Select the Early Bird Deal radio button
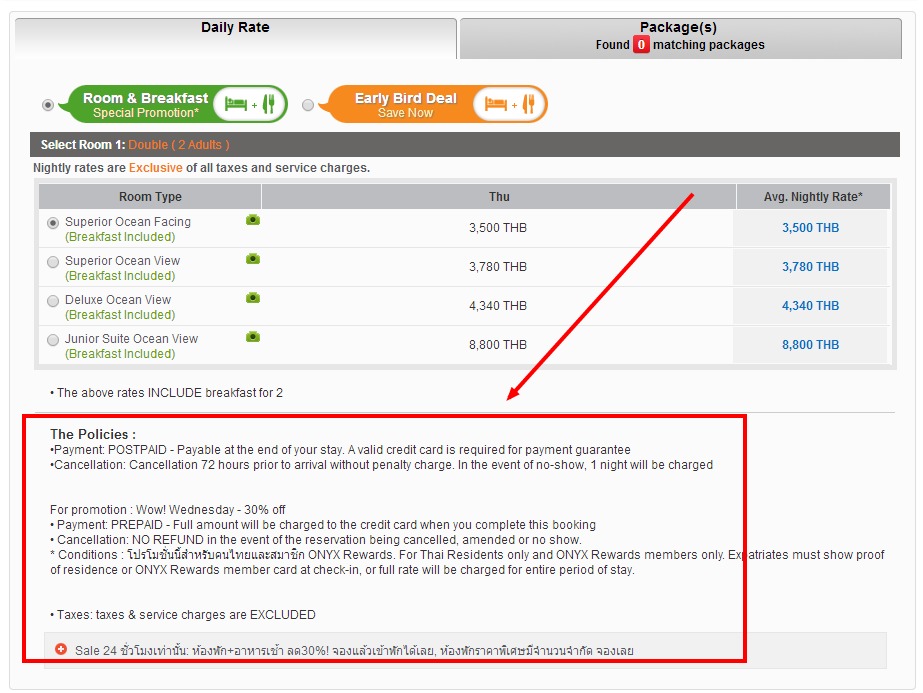This screenshot has width=923, height=693. pyautogui.click(x=308, y=105)
